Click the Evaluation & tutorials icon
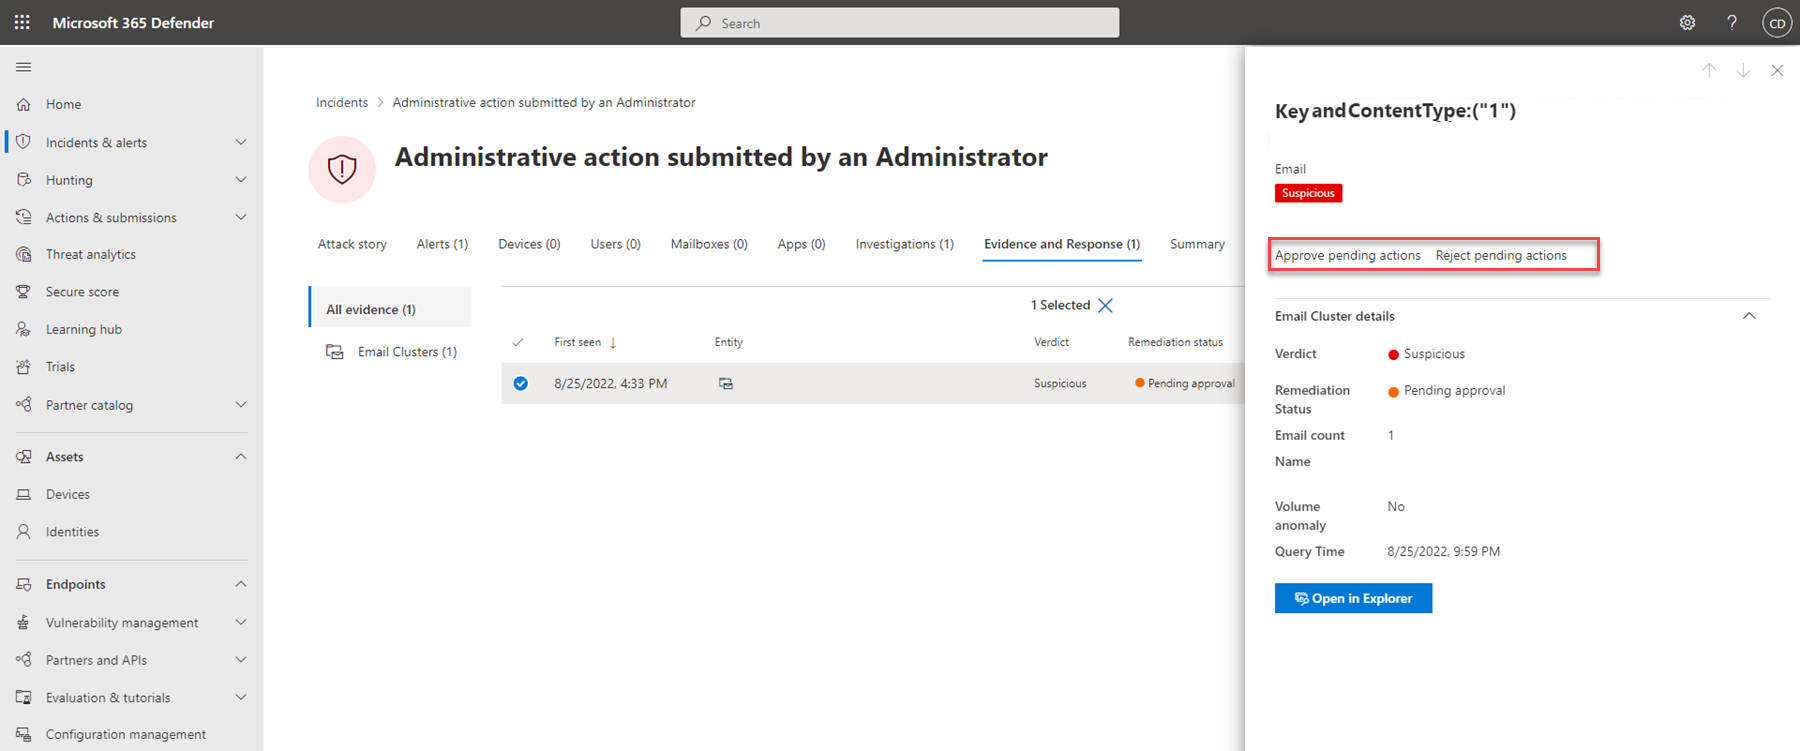Viewport: 1800px width, 751px height. 24,697
